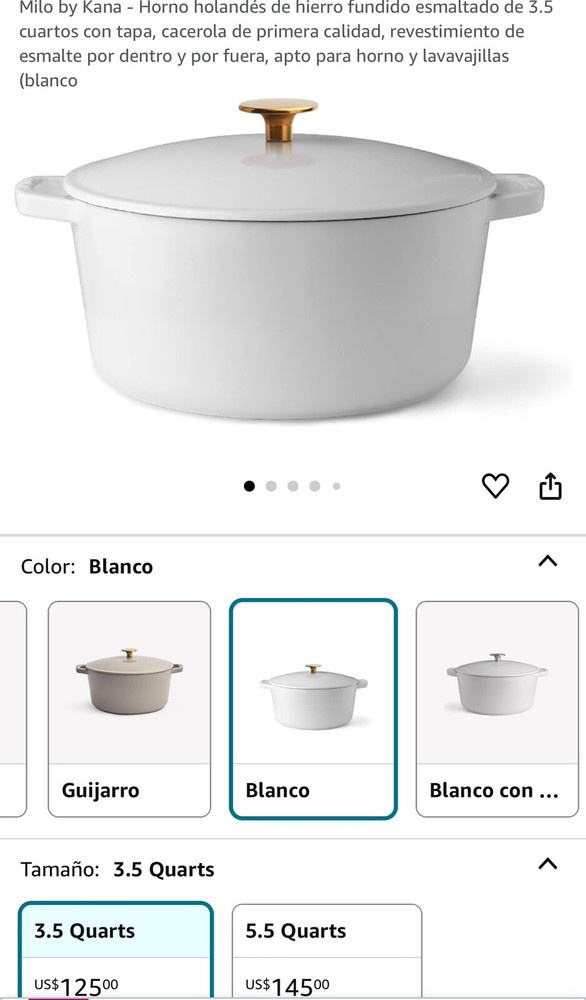Select the first image carousel dot

(248, 486)
